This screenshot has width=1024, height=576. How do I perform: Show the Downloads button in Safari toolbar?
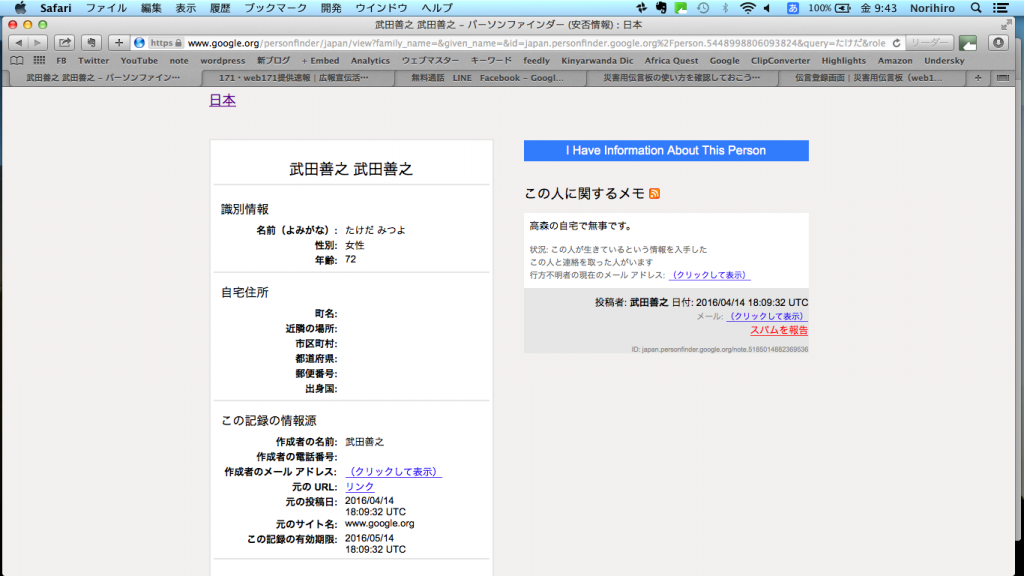click(x=998, y=43)
